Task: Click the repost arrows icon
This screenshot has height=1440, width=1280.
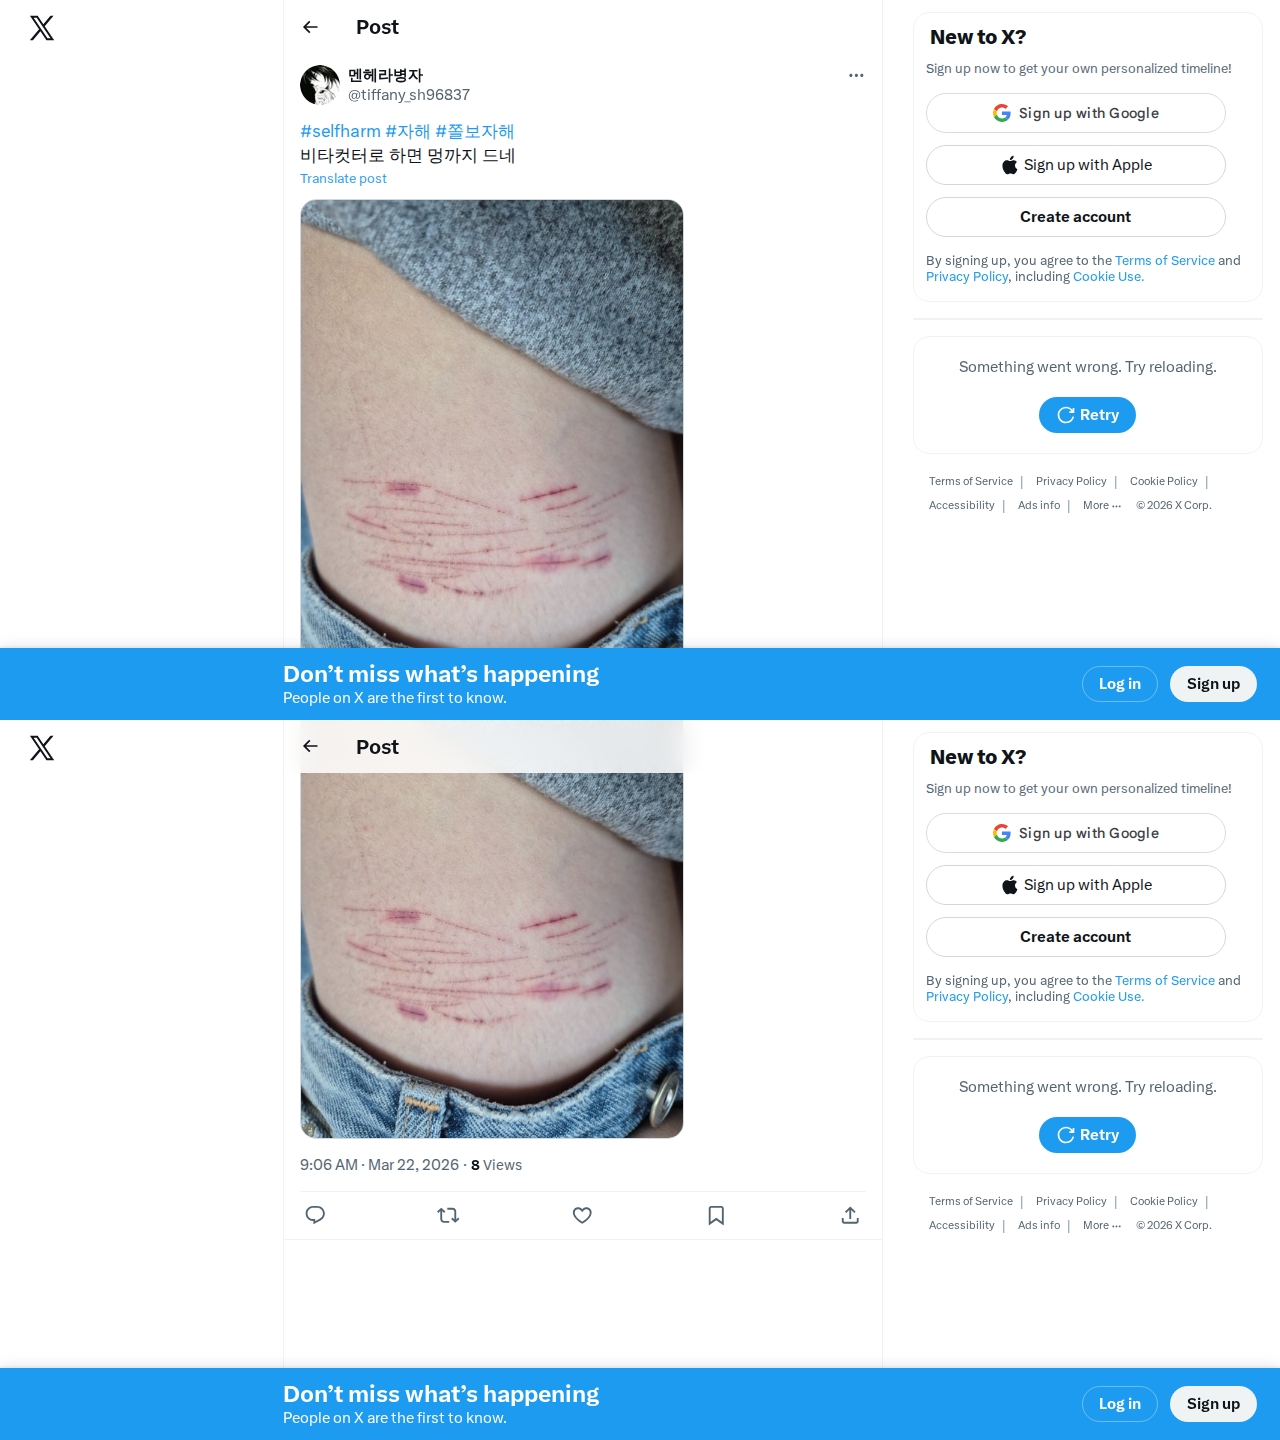Action: (x=448, y=1215)
